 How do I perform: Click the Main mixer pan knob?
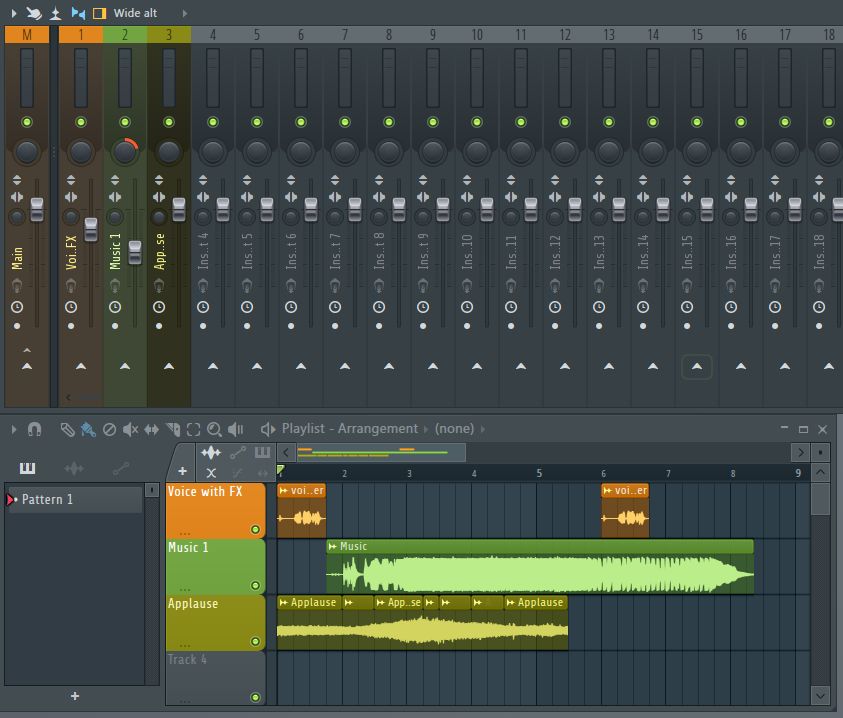(x=27, y=152)
